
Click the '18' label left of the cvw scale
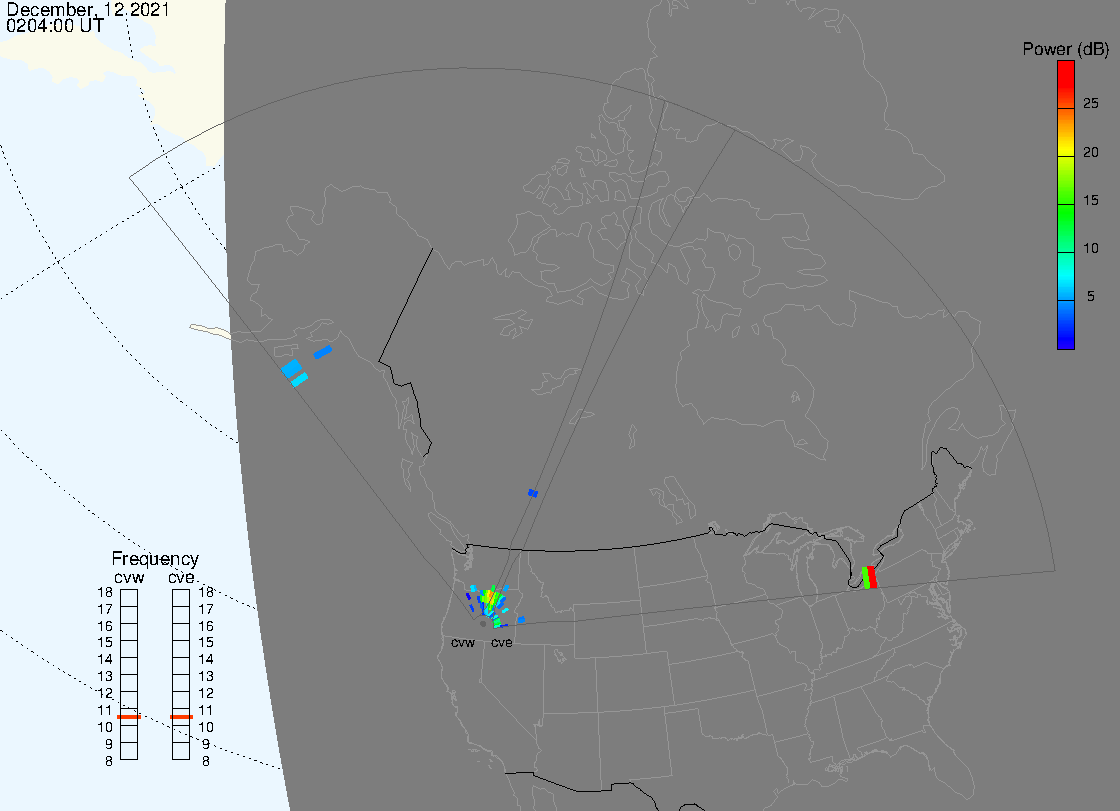105,592
